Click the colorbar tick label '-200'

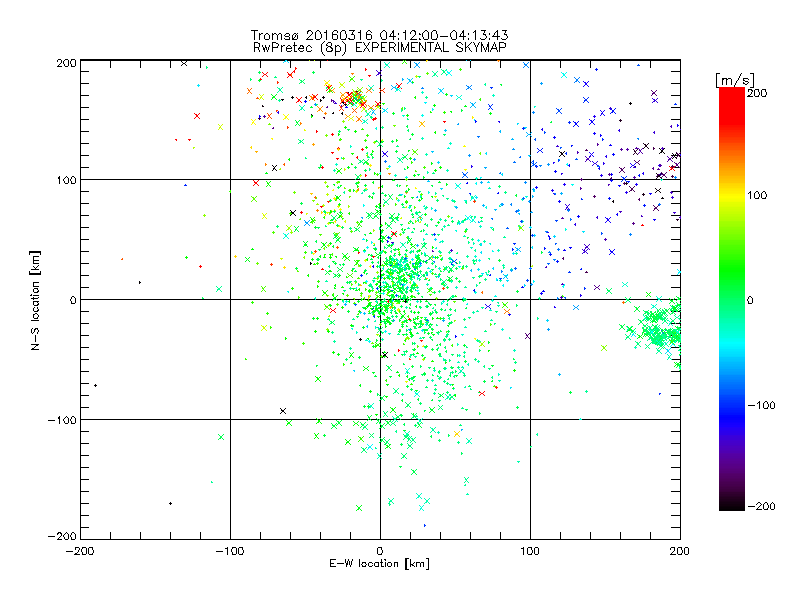[761, 507]
